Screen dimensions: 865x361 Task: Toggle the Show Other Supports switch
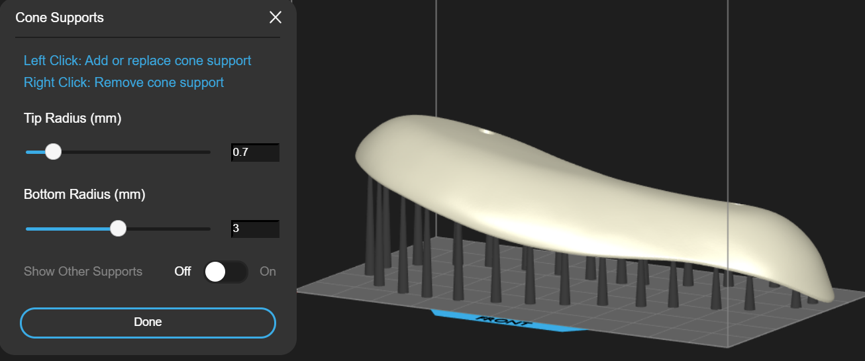point(225,272)
